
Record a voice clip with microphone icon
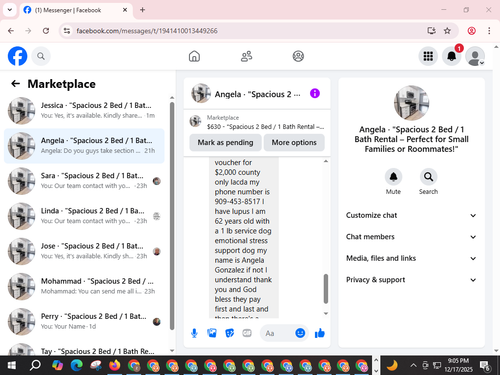194,333
